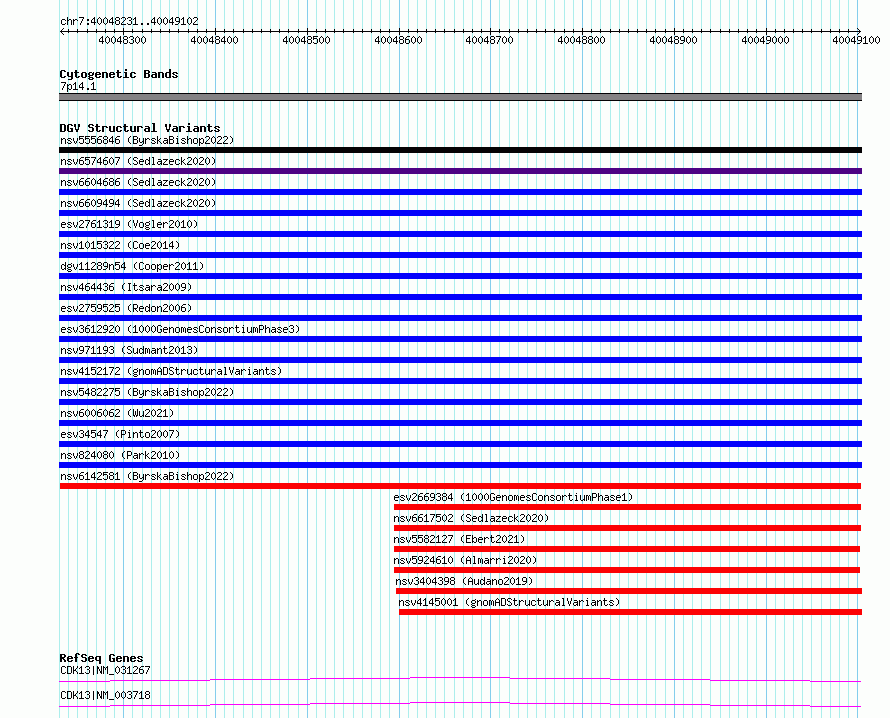890x718 pixels.
Task: Click esv3612920 (1000GenomesConsortiumPhase3) label
Action: click(x=180, y=329)
